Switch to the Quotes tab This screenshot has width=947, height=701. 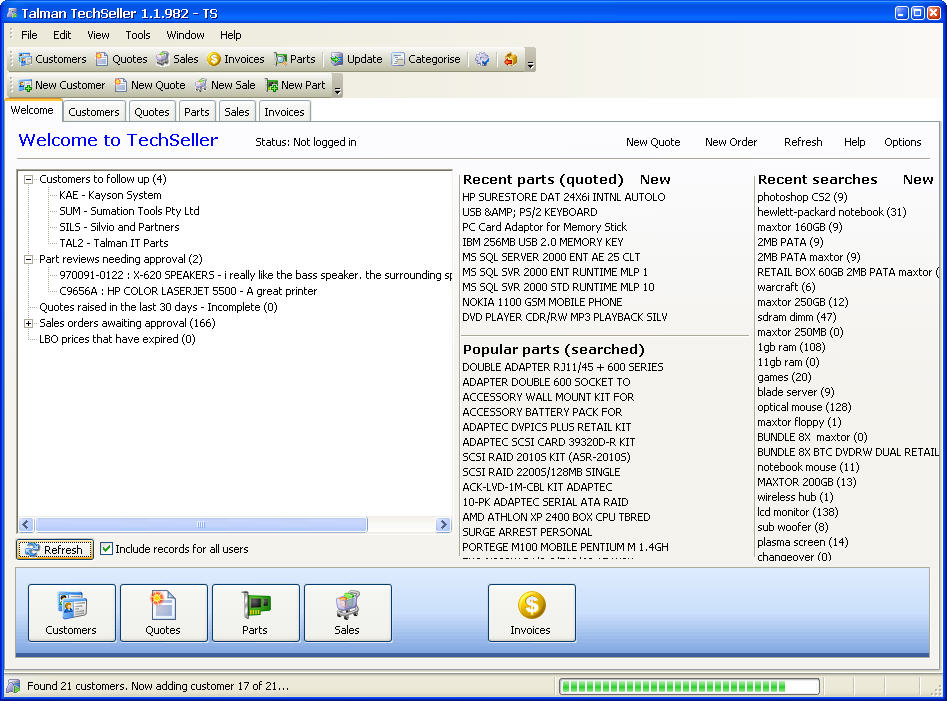tap(152, 112)
